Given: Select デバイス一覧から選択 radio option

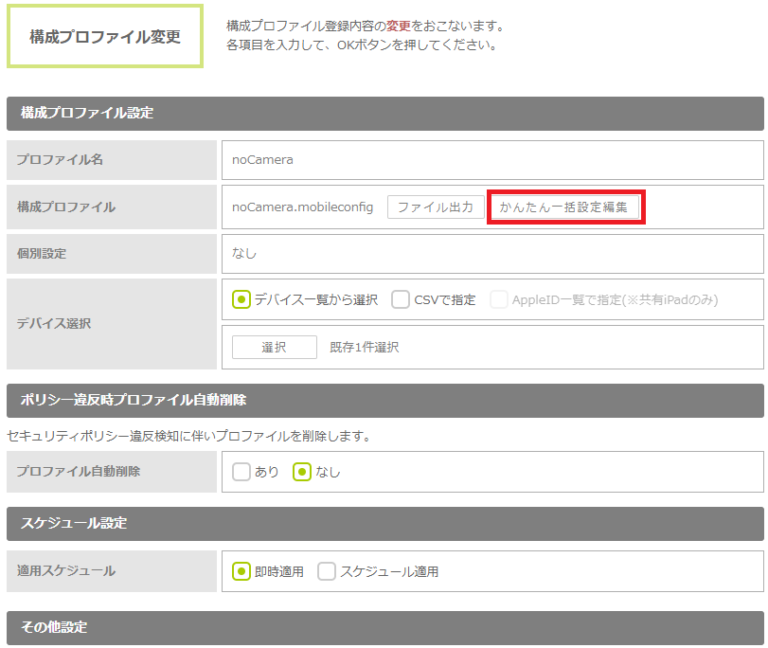Looking at the screenshot, I should (241, 299).
